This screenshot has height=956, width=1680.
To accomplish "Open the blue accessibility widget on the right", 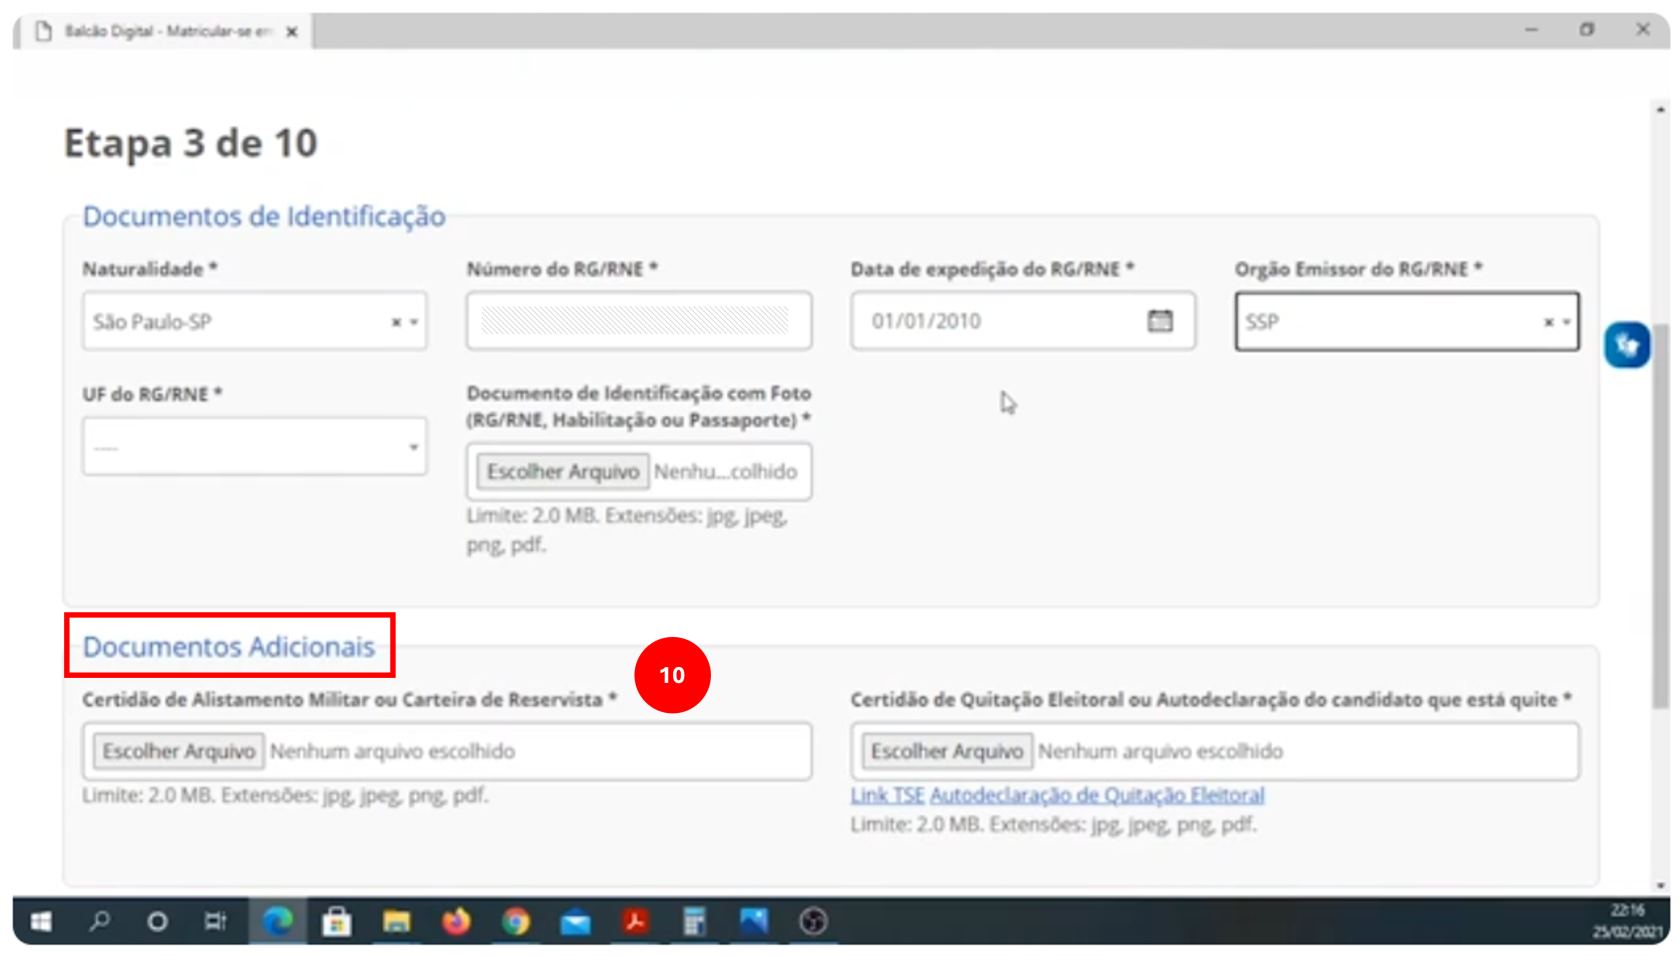I will (x=1629, y=344).
